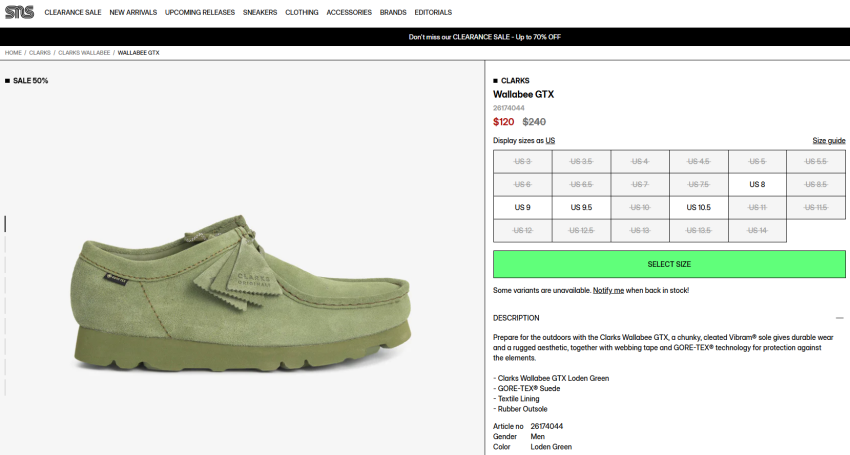This screenshot has height=455, width=850.
Task: Go to Clarks Wallabee breadcrumb
Action: click(x=84, y=53)
